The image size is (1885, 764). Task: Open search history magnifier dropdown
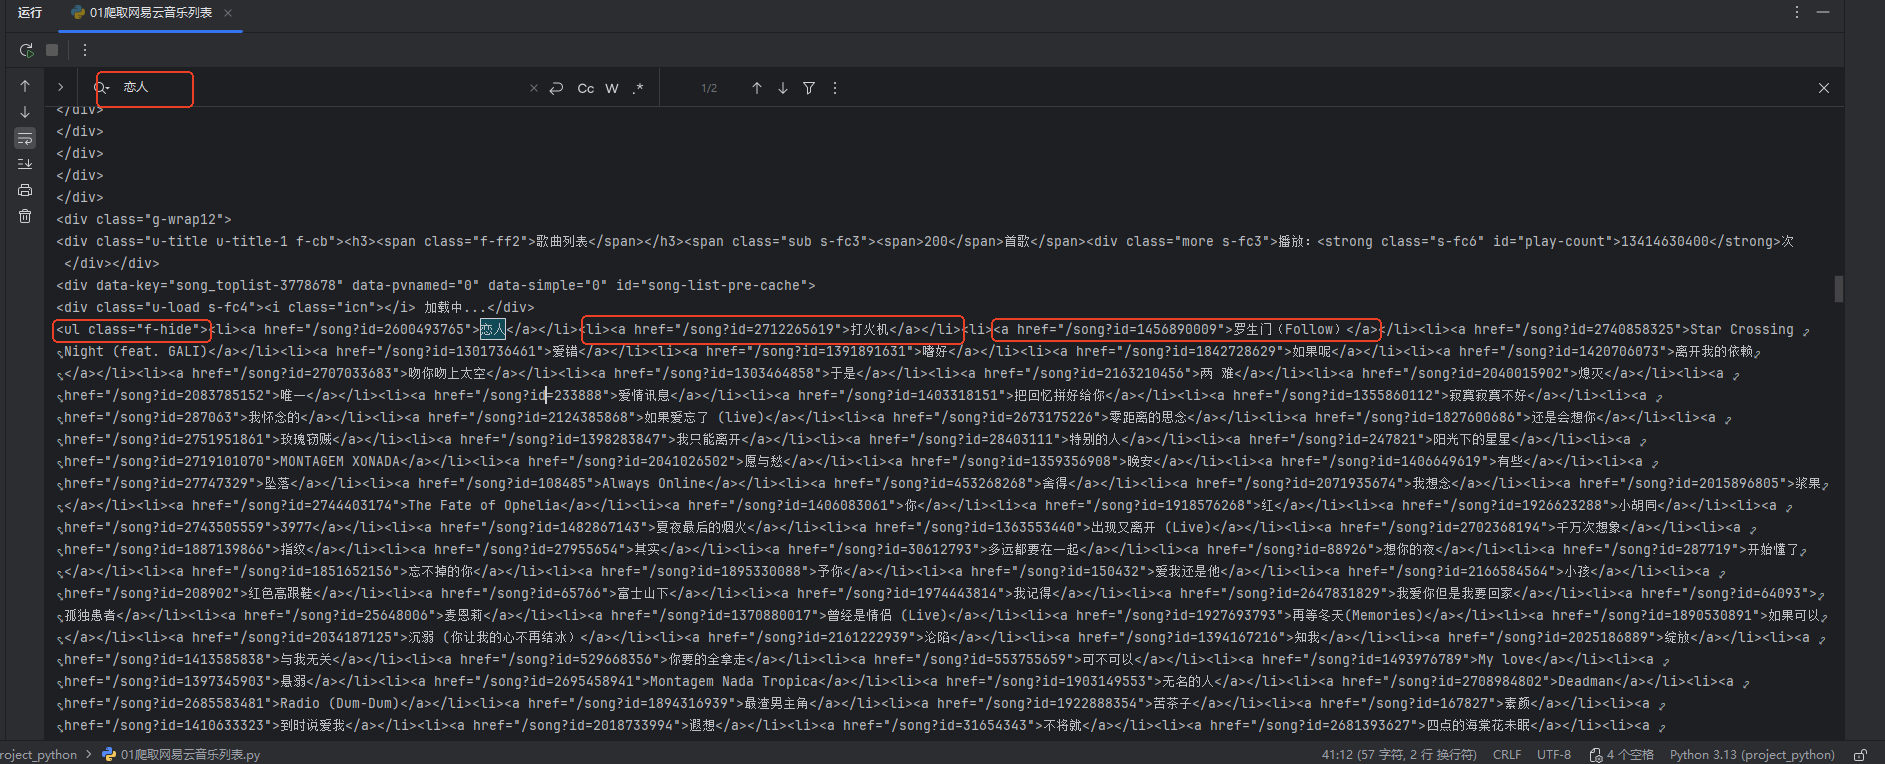coord(101,88)
